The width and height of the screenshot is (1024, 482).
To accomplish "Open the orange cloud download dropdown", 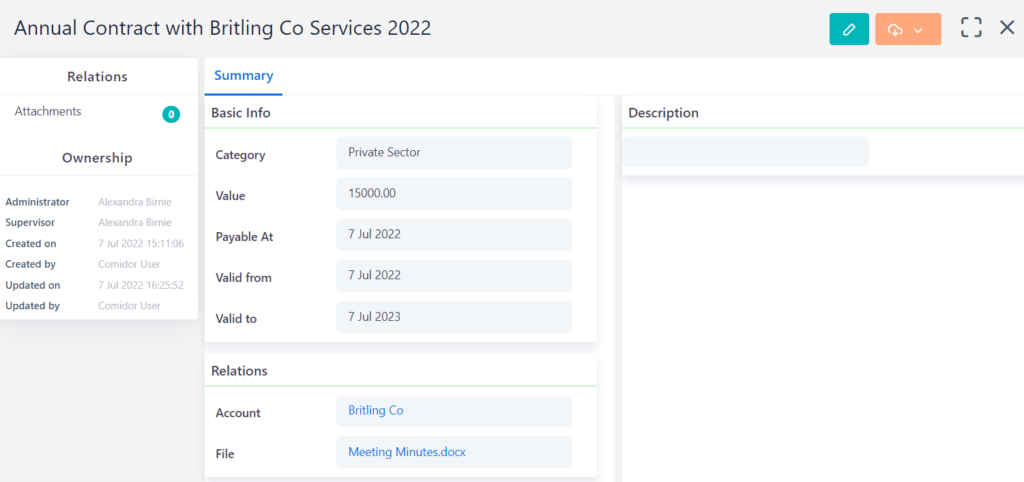I will pos(908,29).
